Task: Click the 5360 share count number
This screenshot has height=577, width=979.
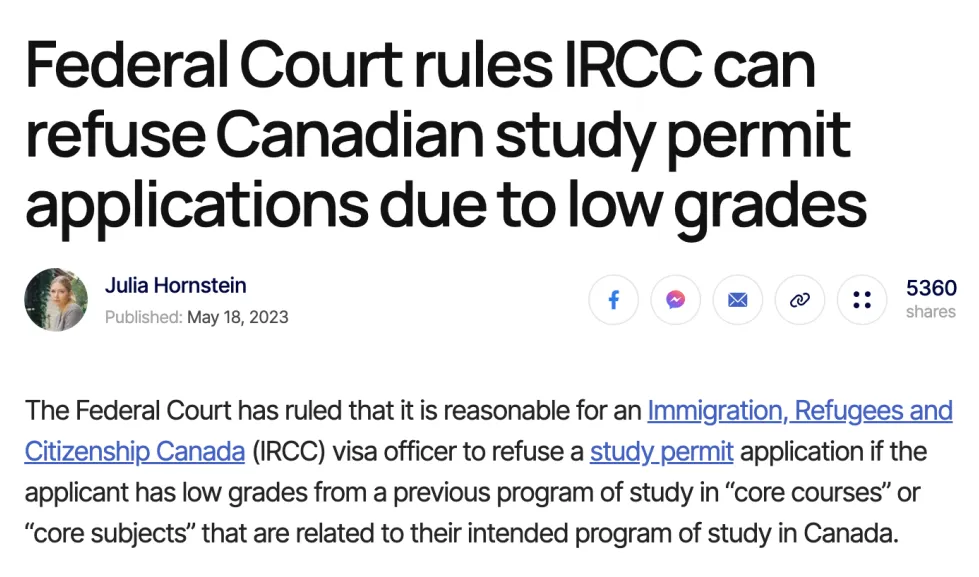Action: [931, 288]
